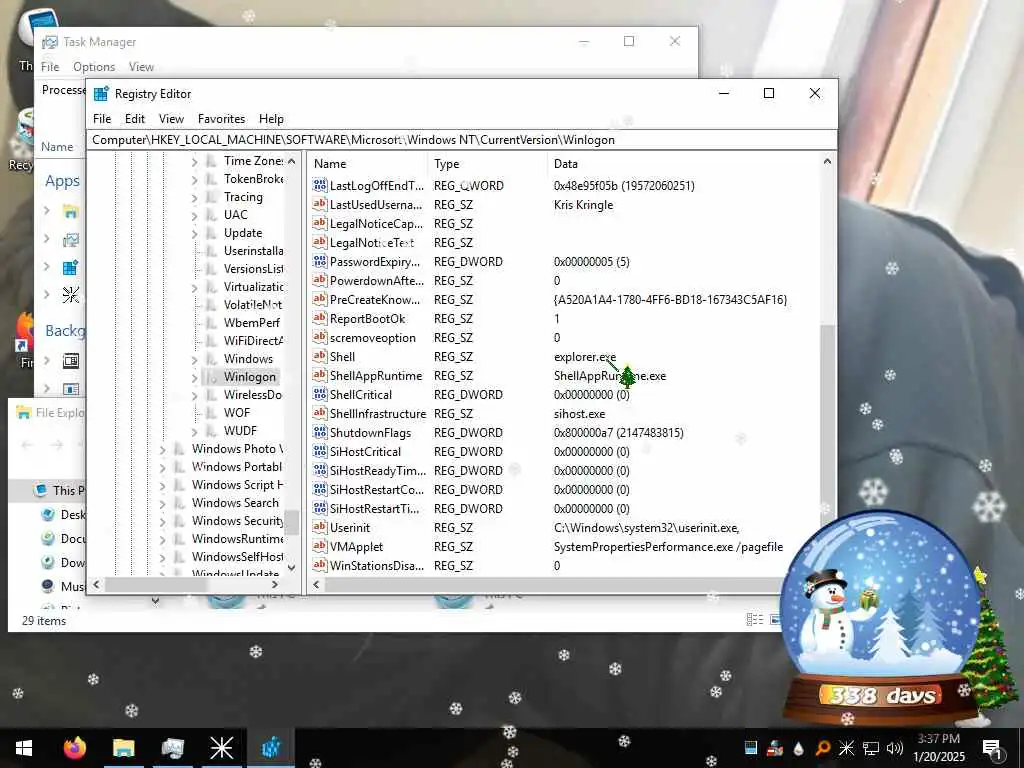Image resolution: width=1024 pixels, height=768 pixels.
Task: Click the Shell value string icon
Action: pyautogui.click(x=319, y=357)
